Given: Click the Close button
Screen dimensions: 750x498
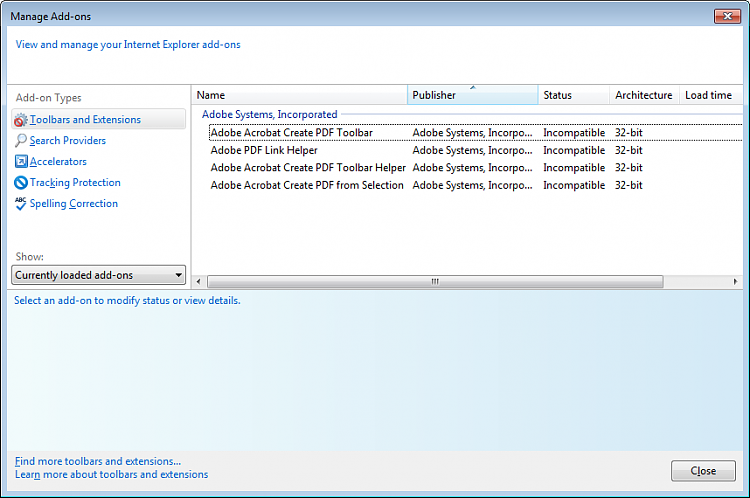Looking at the screenshot, I should tap(703, 471).
